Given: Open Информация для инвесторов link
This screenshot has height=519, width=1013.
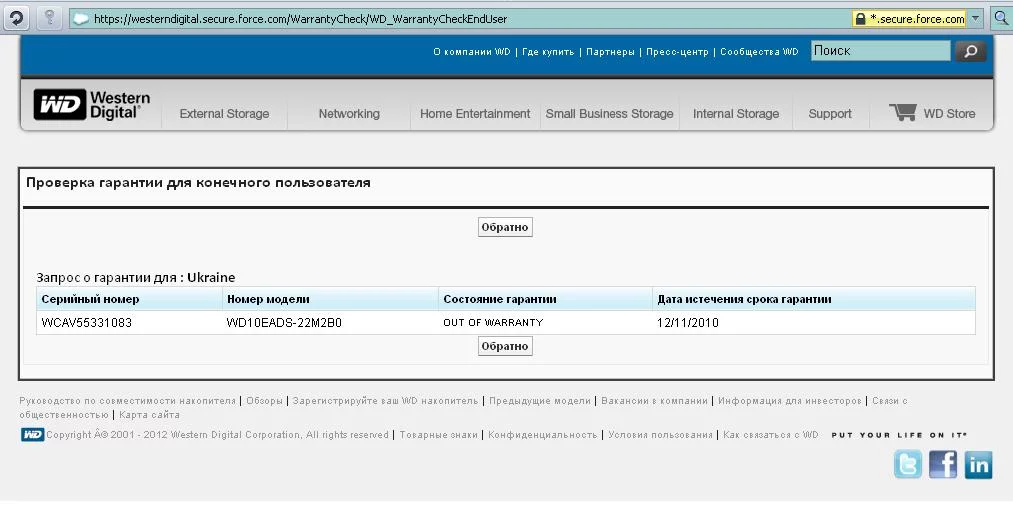Looking at the screenshot, I should (x=789, y=401).
